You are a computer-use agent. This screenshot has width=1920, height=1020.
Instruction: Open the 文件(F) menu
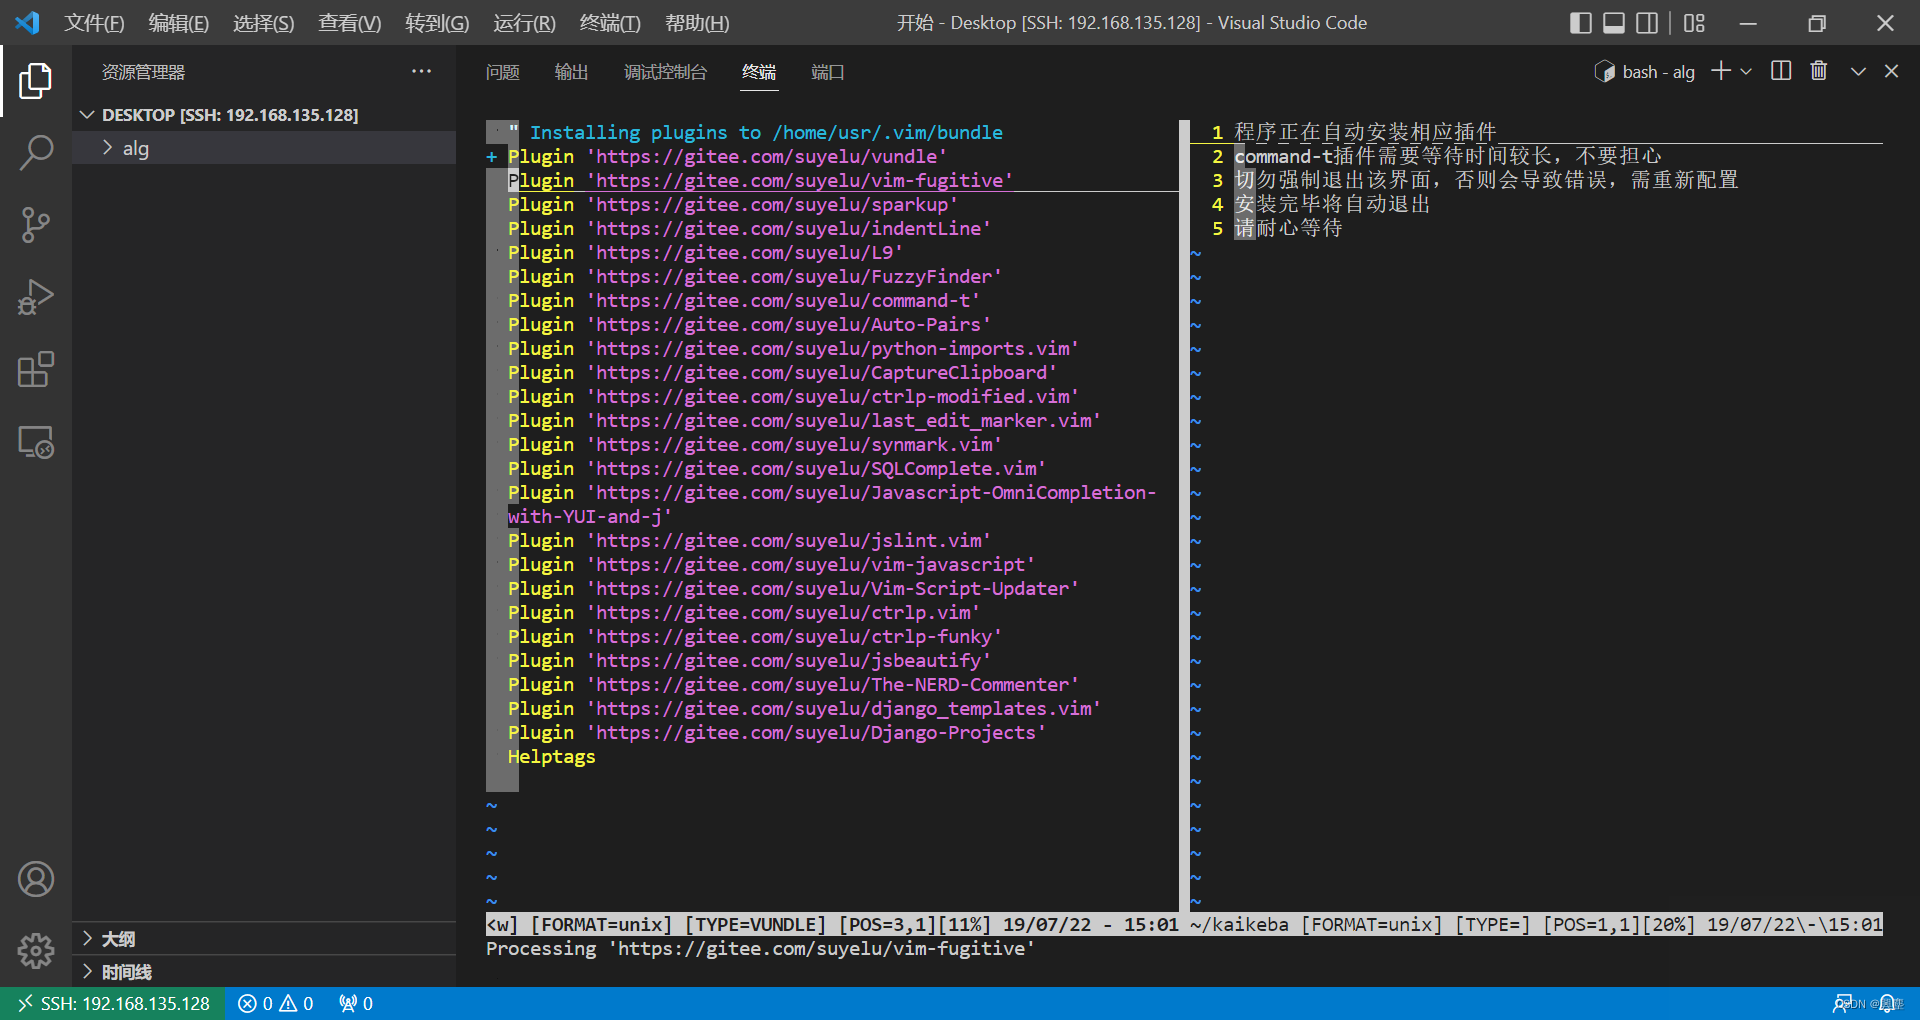tap(94, 23)
